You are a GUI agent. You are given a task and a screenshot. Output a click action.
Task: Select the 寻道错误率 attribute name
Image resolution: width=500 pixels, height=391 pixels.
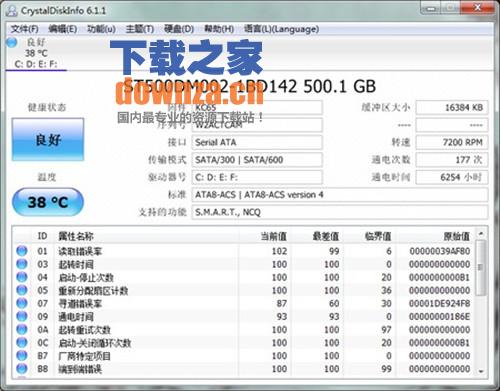click(80, 303)
